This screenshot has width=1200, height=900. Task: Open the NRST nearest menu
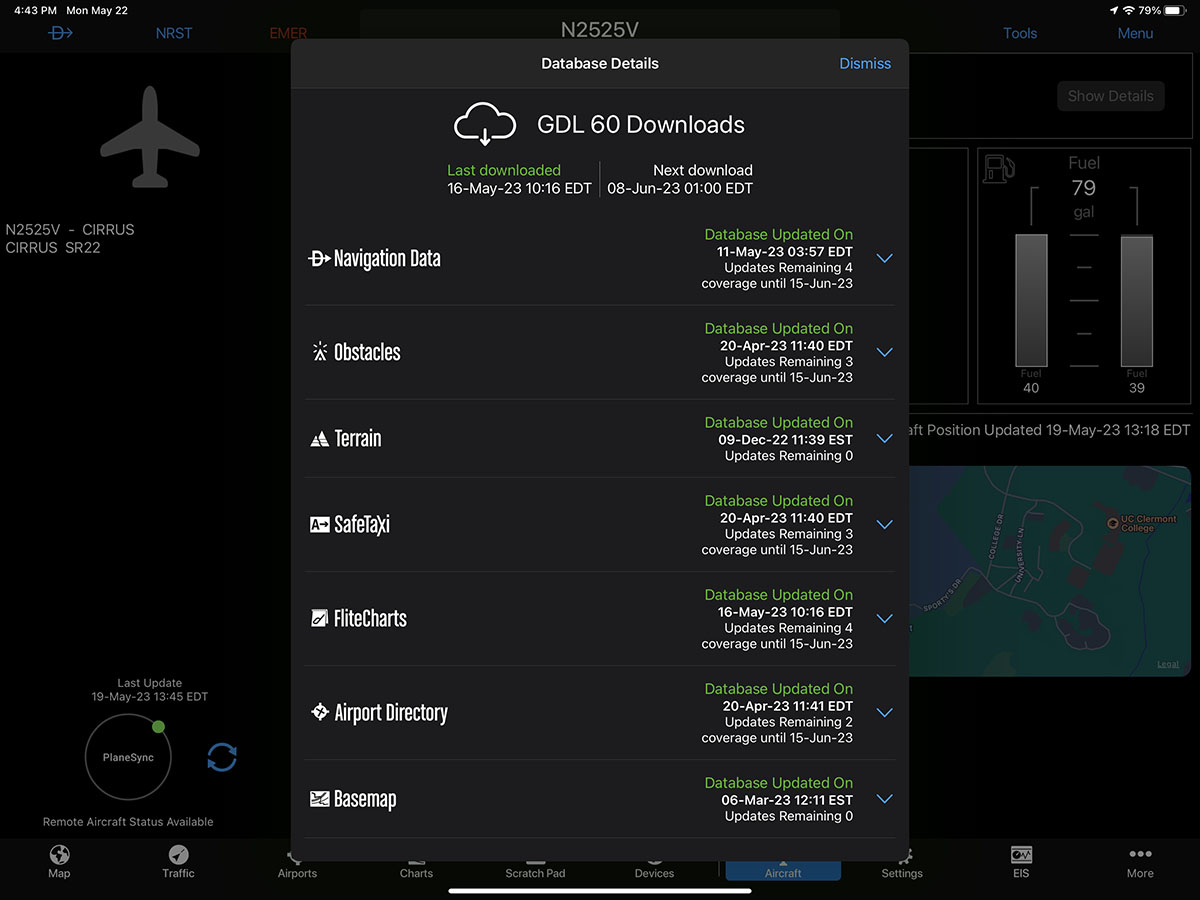point(174,33)
